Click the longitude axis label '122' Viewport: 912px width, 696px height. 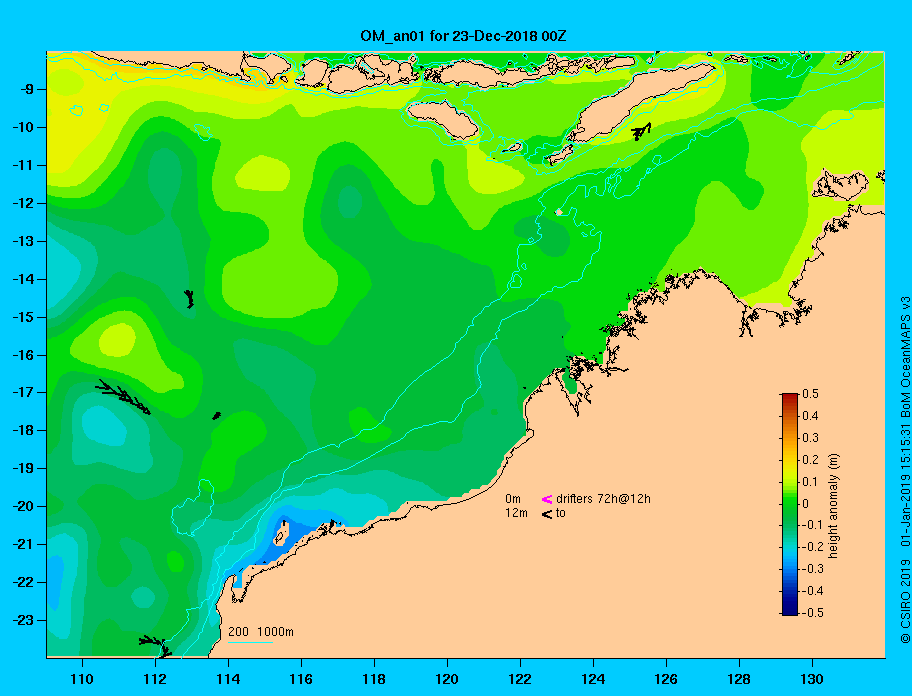click(x=520, y=679)
